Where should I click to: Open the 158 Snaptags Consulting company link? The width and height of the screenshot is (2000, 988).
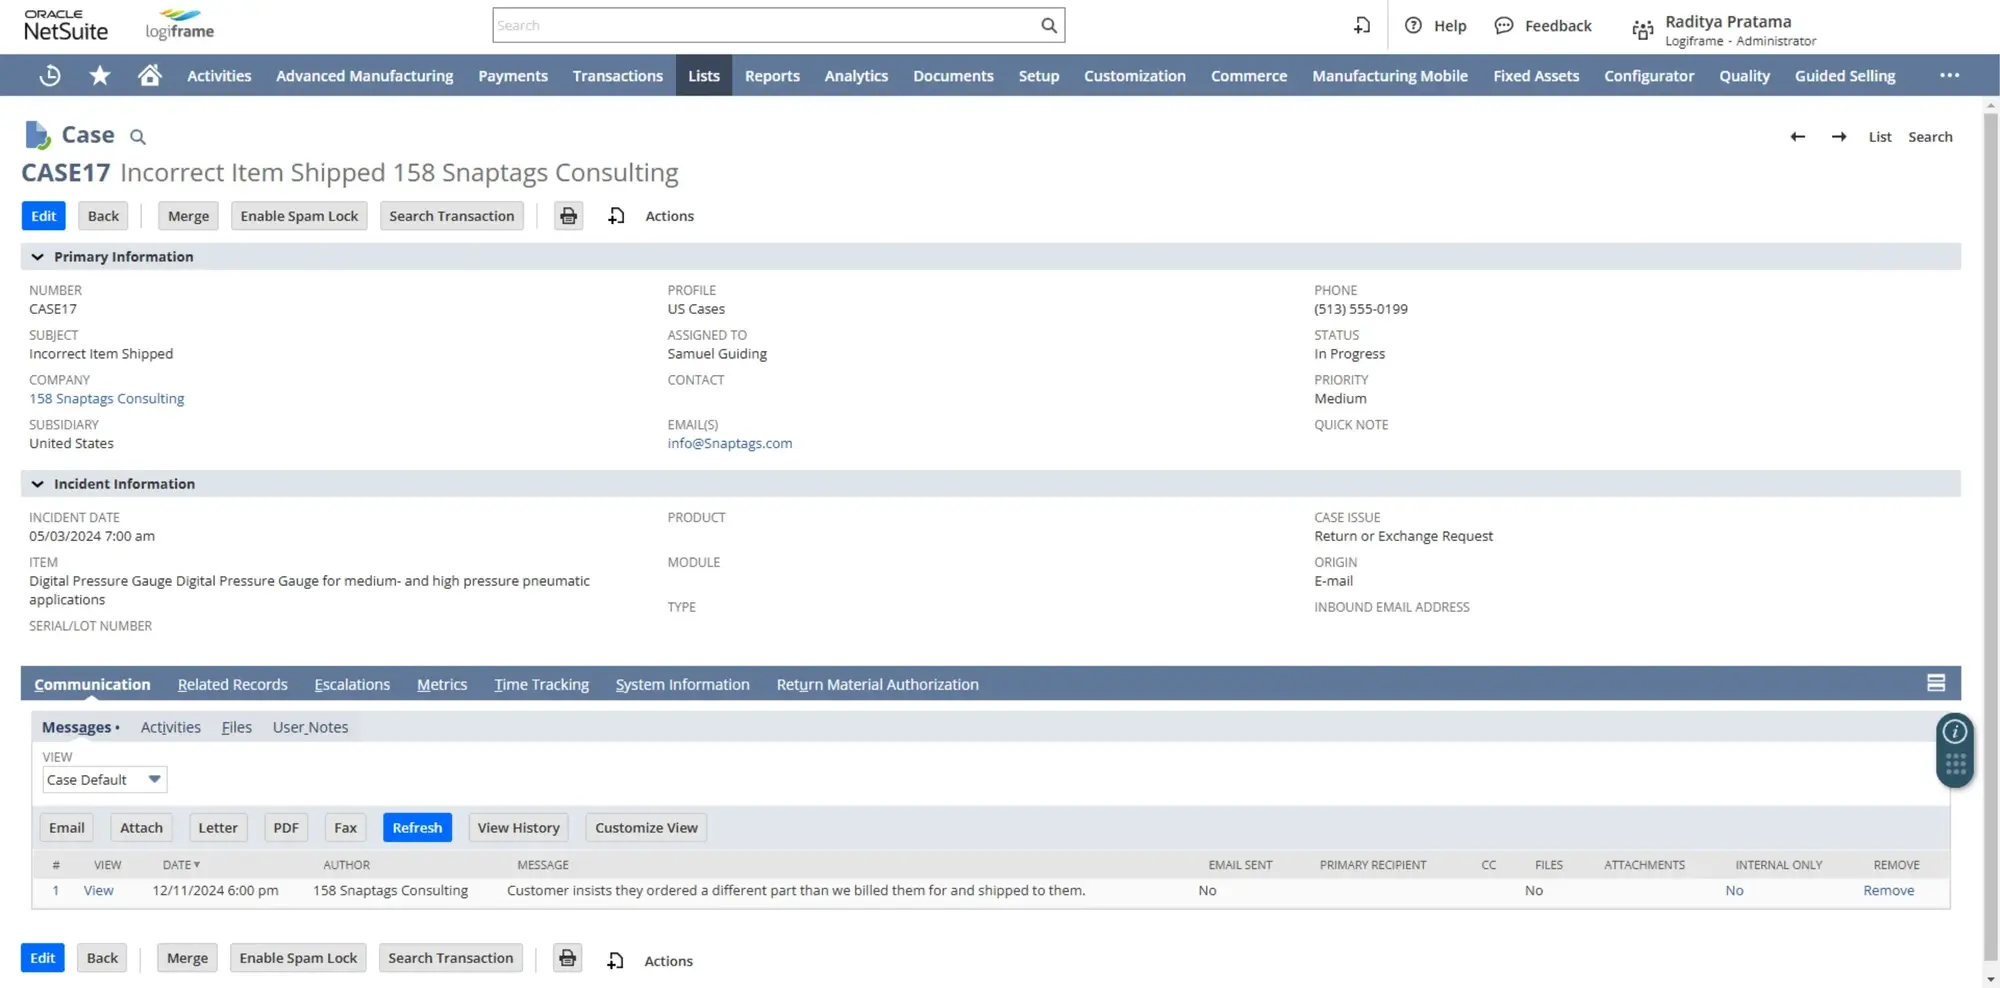coord(106,398)
